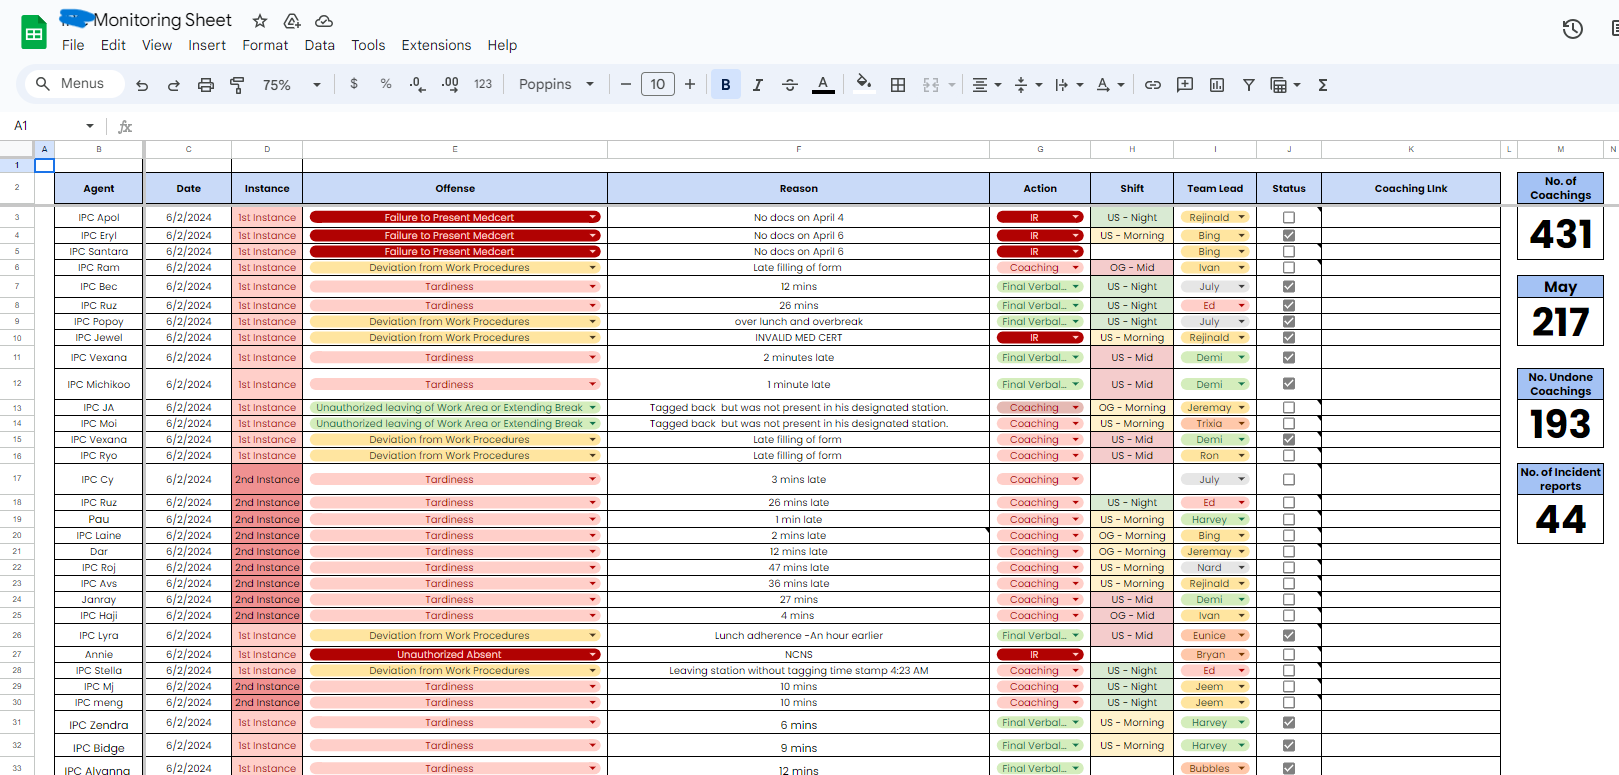The width and height of the screenshot is (1619, 775).
Task: Select the Reason column header cell
Action: point(799,188)
